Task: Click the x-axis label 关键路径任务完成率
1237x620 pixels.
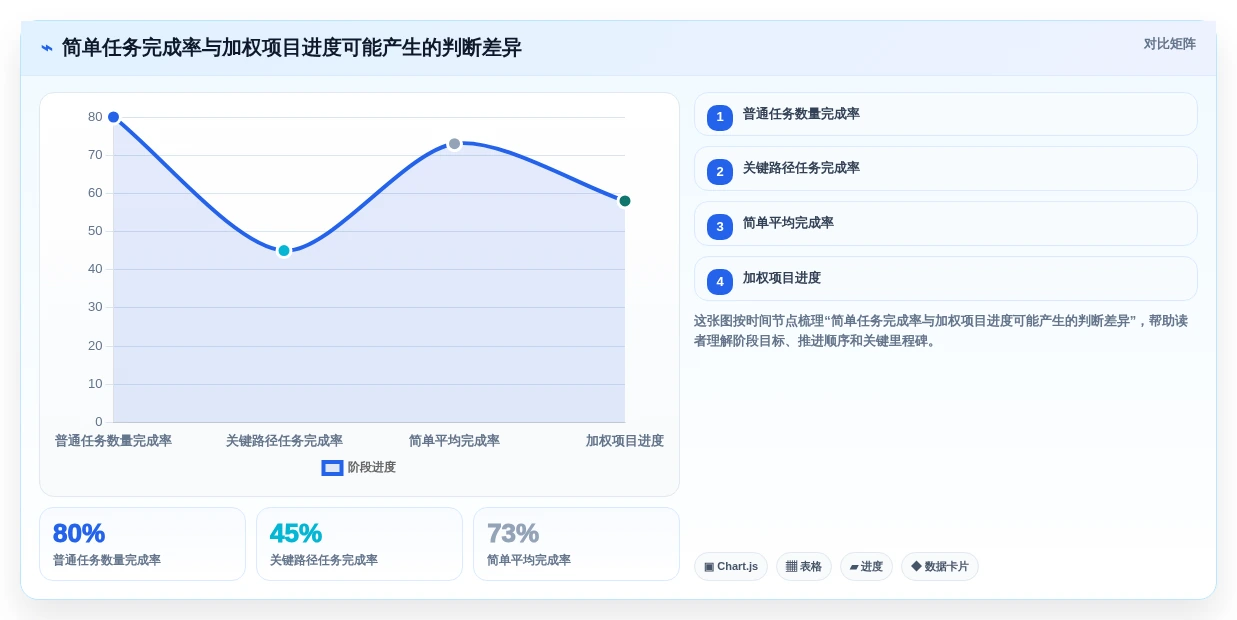Action: coord(284,441)
